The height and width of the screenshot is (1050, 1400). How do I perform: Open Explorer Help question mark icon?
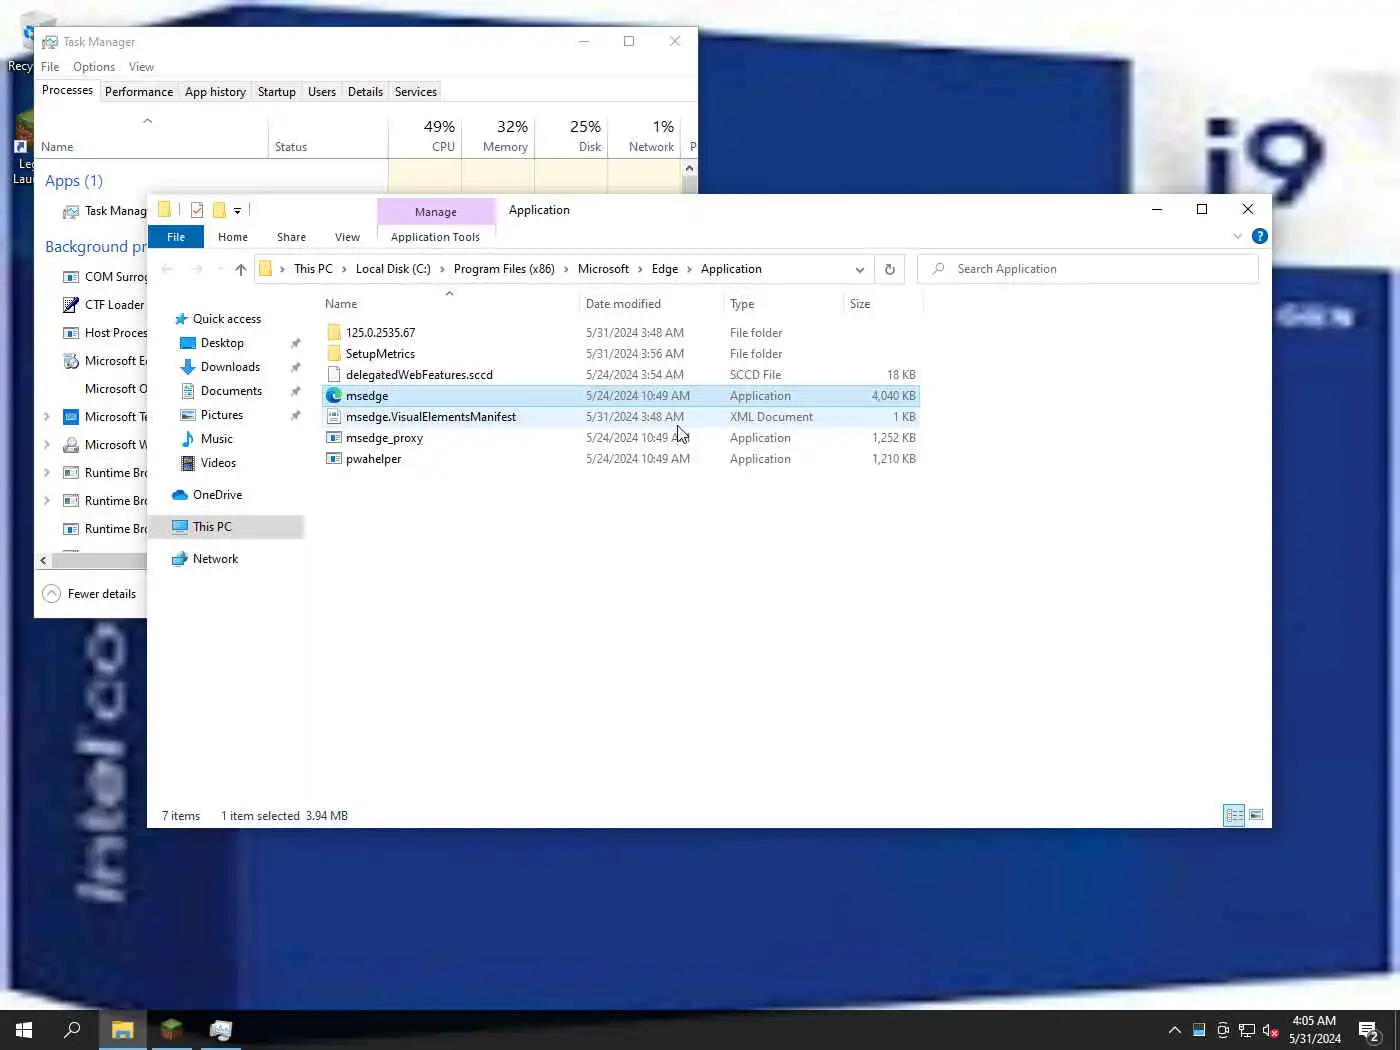(1260, 236)
